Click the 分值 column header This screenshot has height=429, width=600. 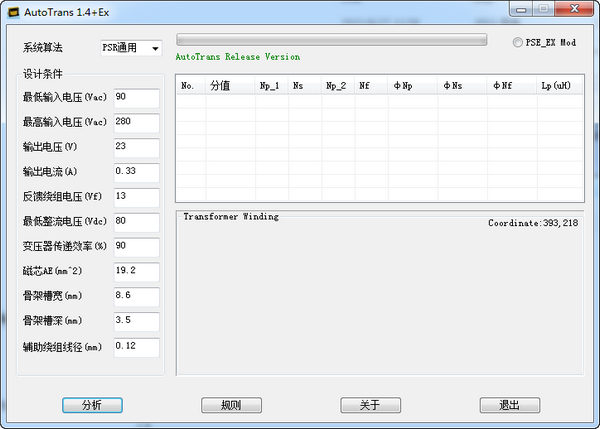(230, 85)
